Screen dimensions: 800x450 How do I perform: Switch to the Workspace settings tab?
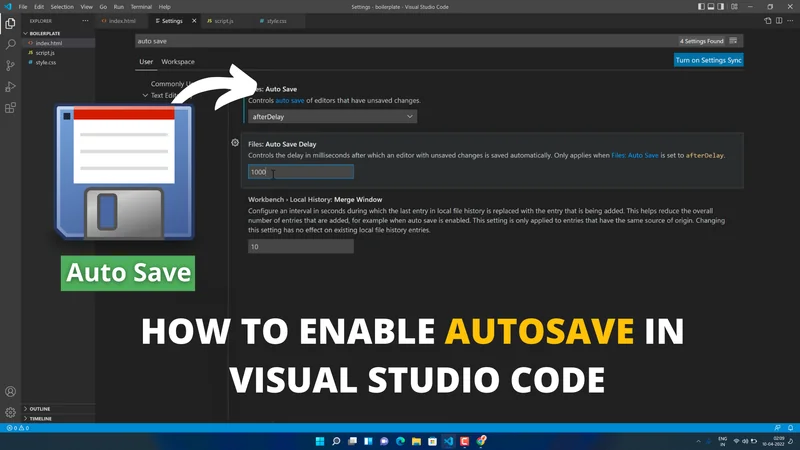(x=178, y=62)
